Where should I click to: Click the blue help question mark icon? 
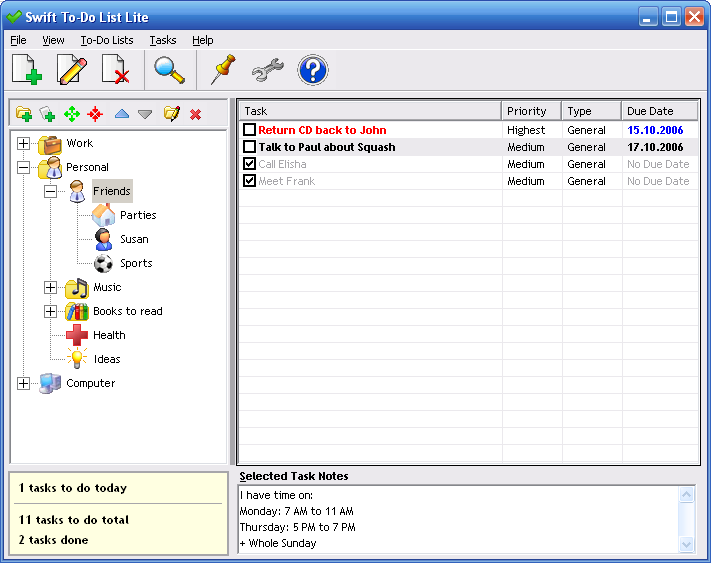313,71
